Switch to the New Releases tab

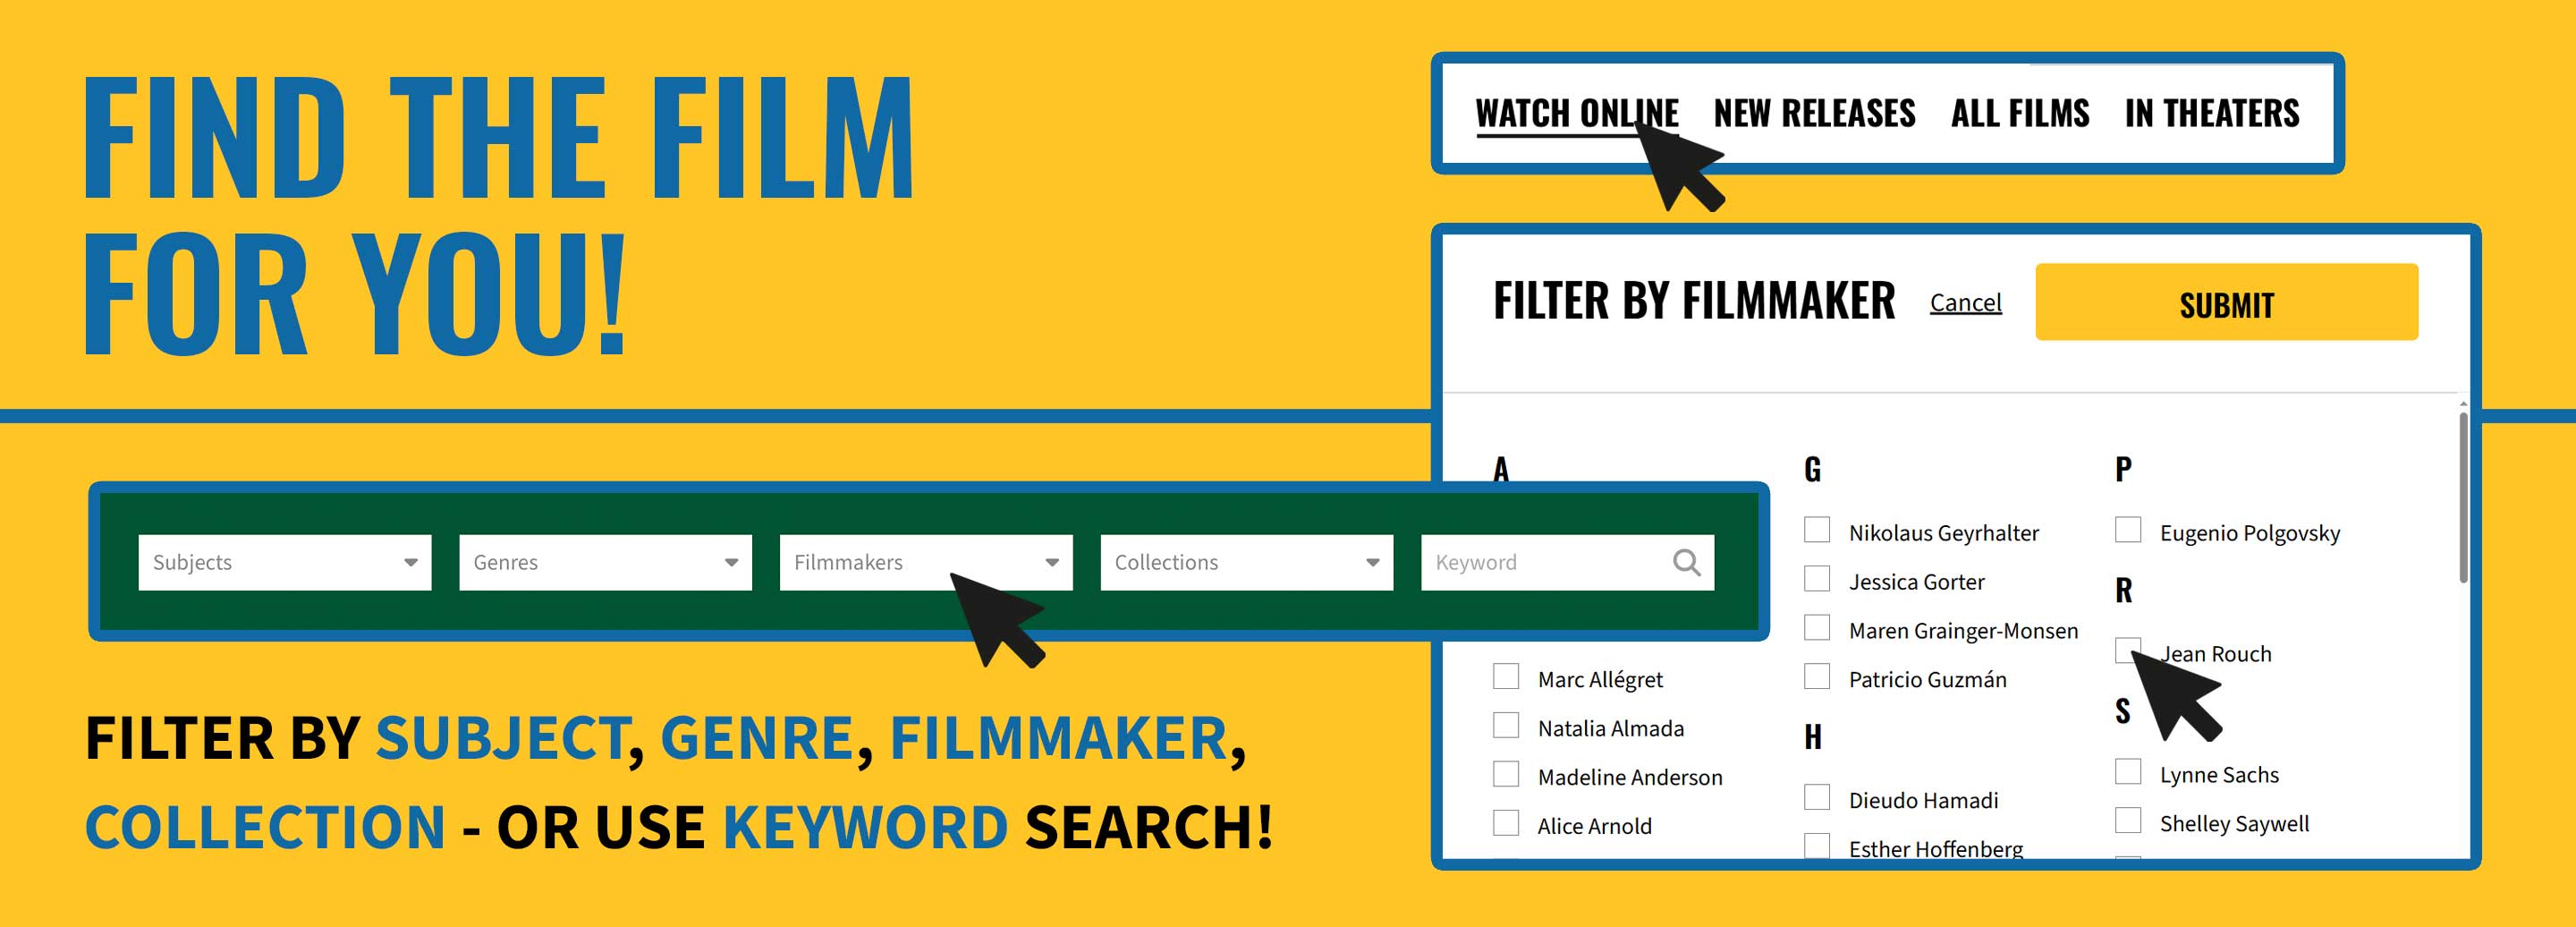1814,114
